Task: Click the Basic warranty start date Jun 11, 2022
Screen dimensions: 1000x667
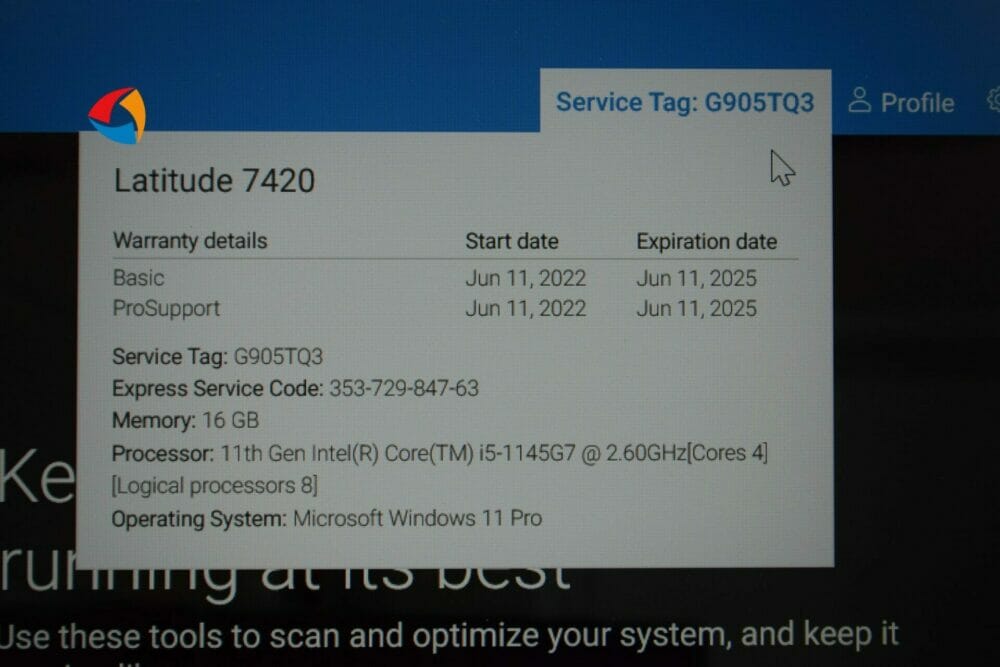Action: point(526,279)
